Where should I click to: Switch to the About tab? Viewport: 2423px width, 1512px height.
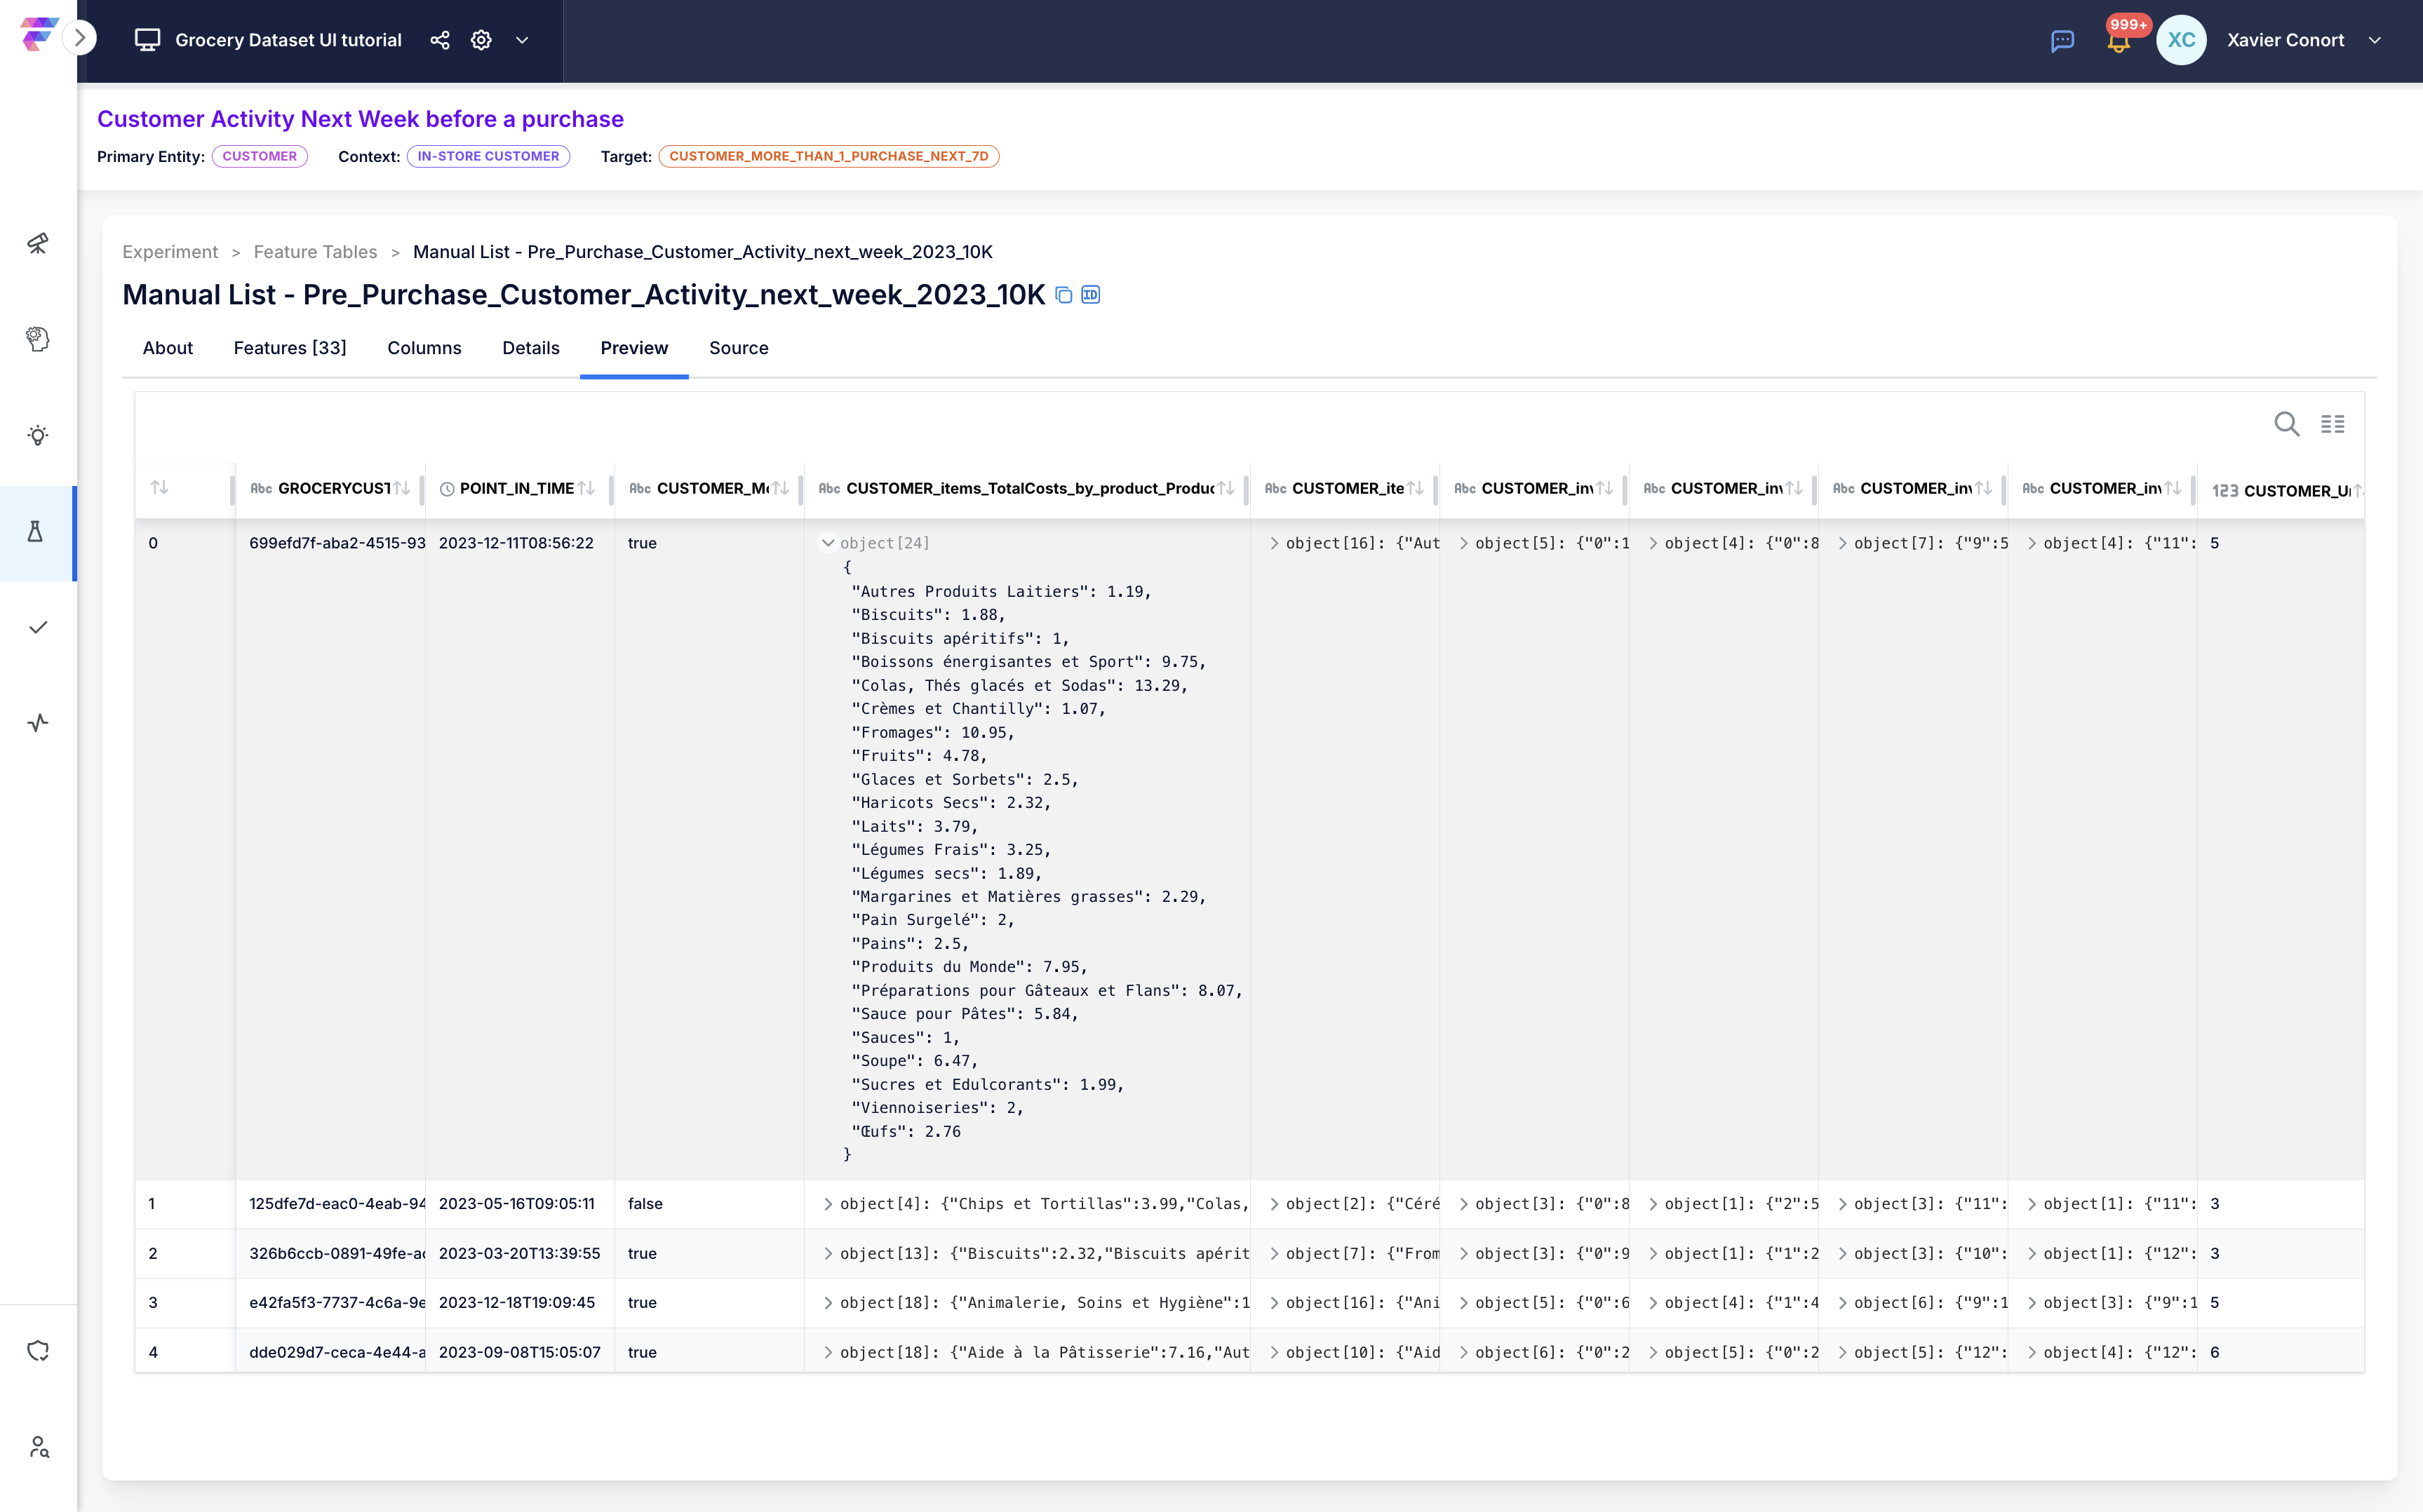(167, 348)
